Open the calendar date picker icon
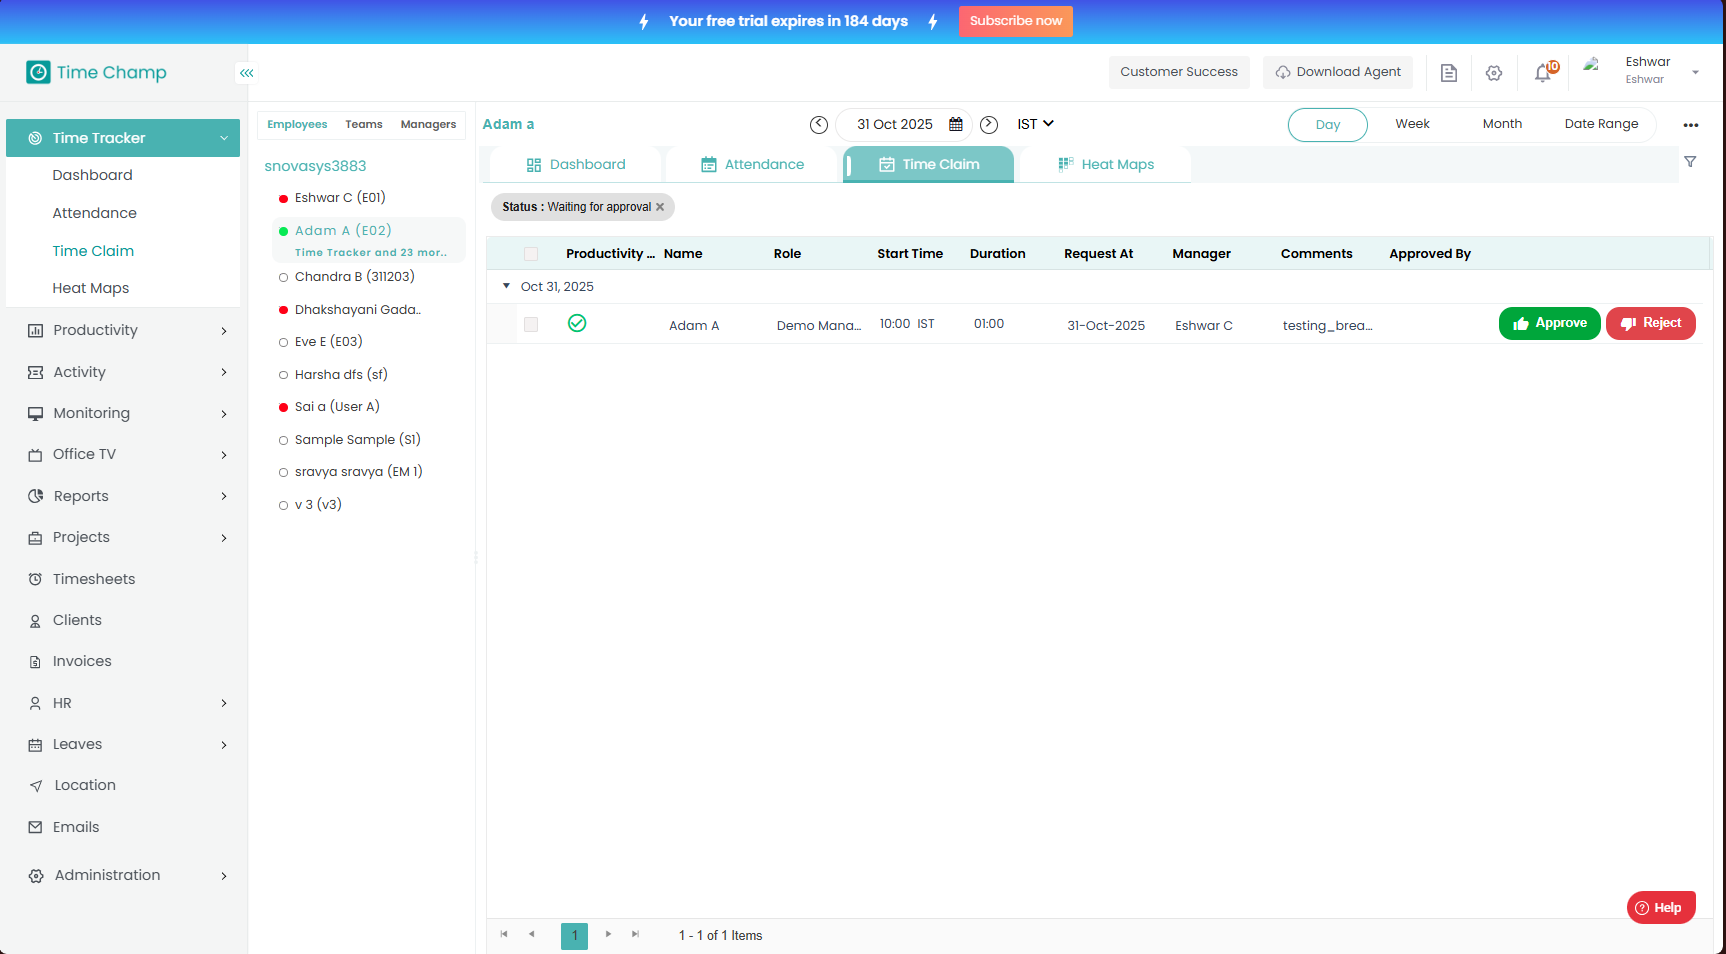 click(x=956, y=124)
